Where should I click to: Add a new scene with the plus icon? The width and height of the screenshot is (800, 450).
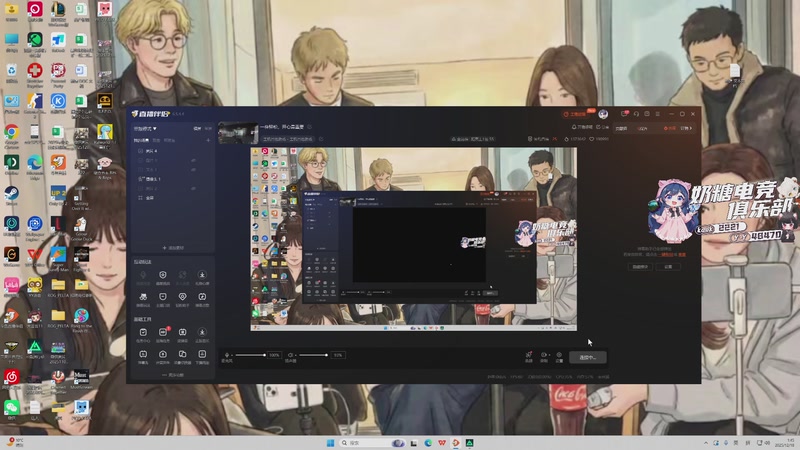tap(208, 140)
